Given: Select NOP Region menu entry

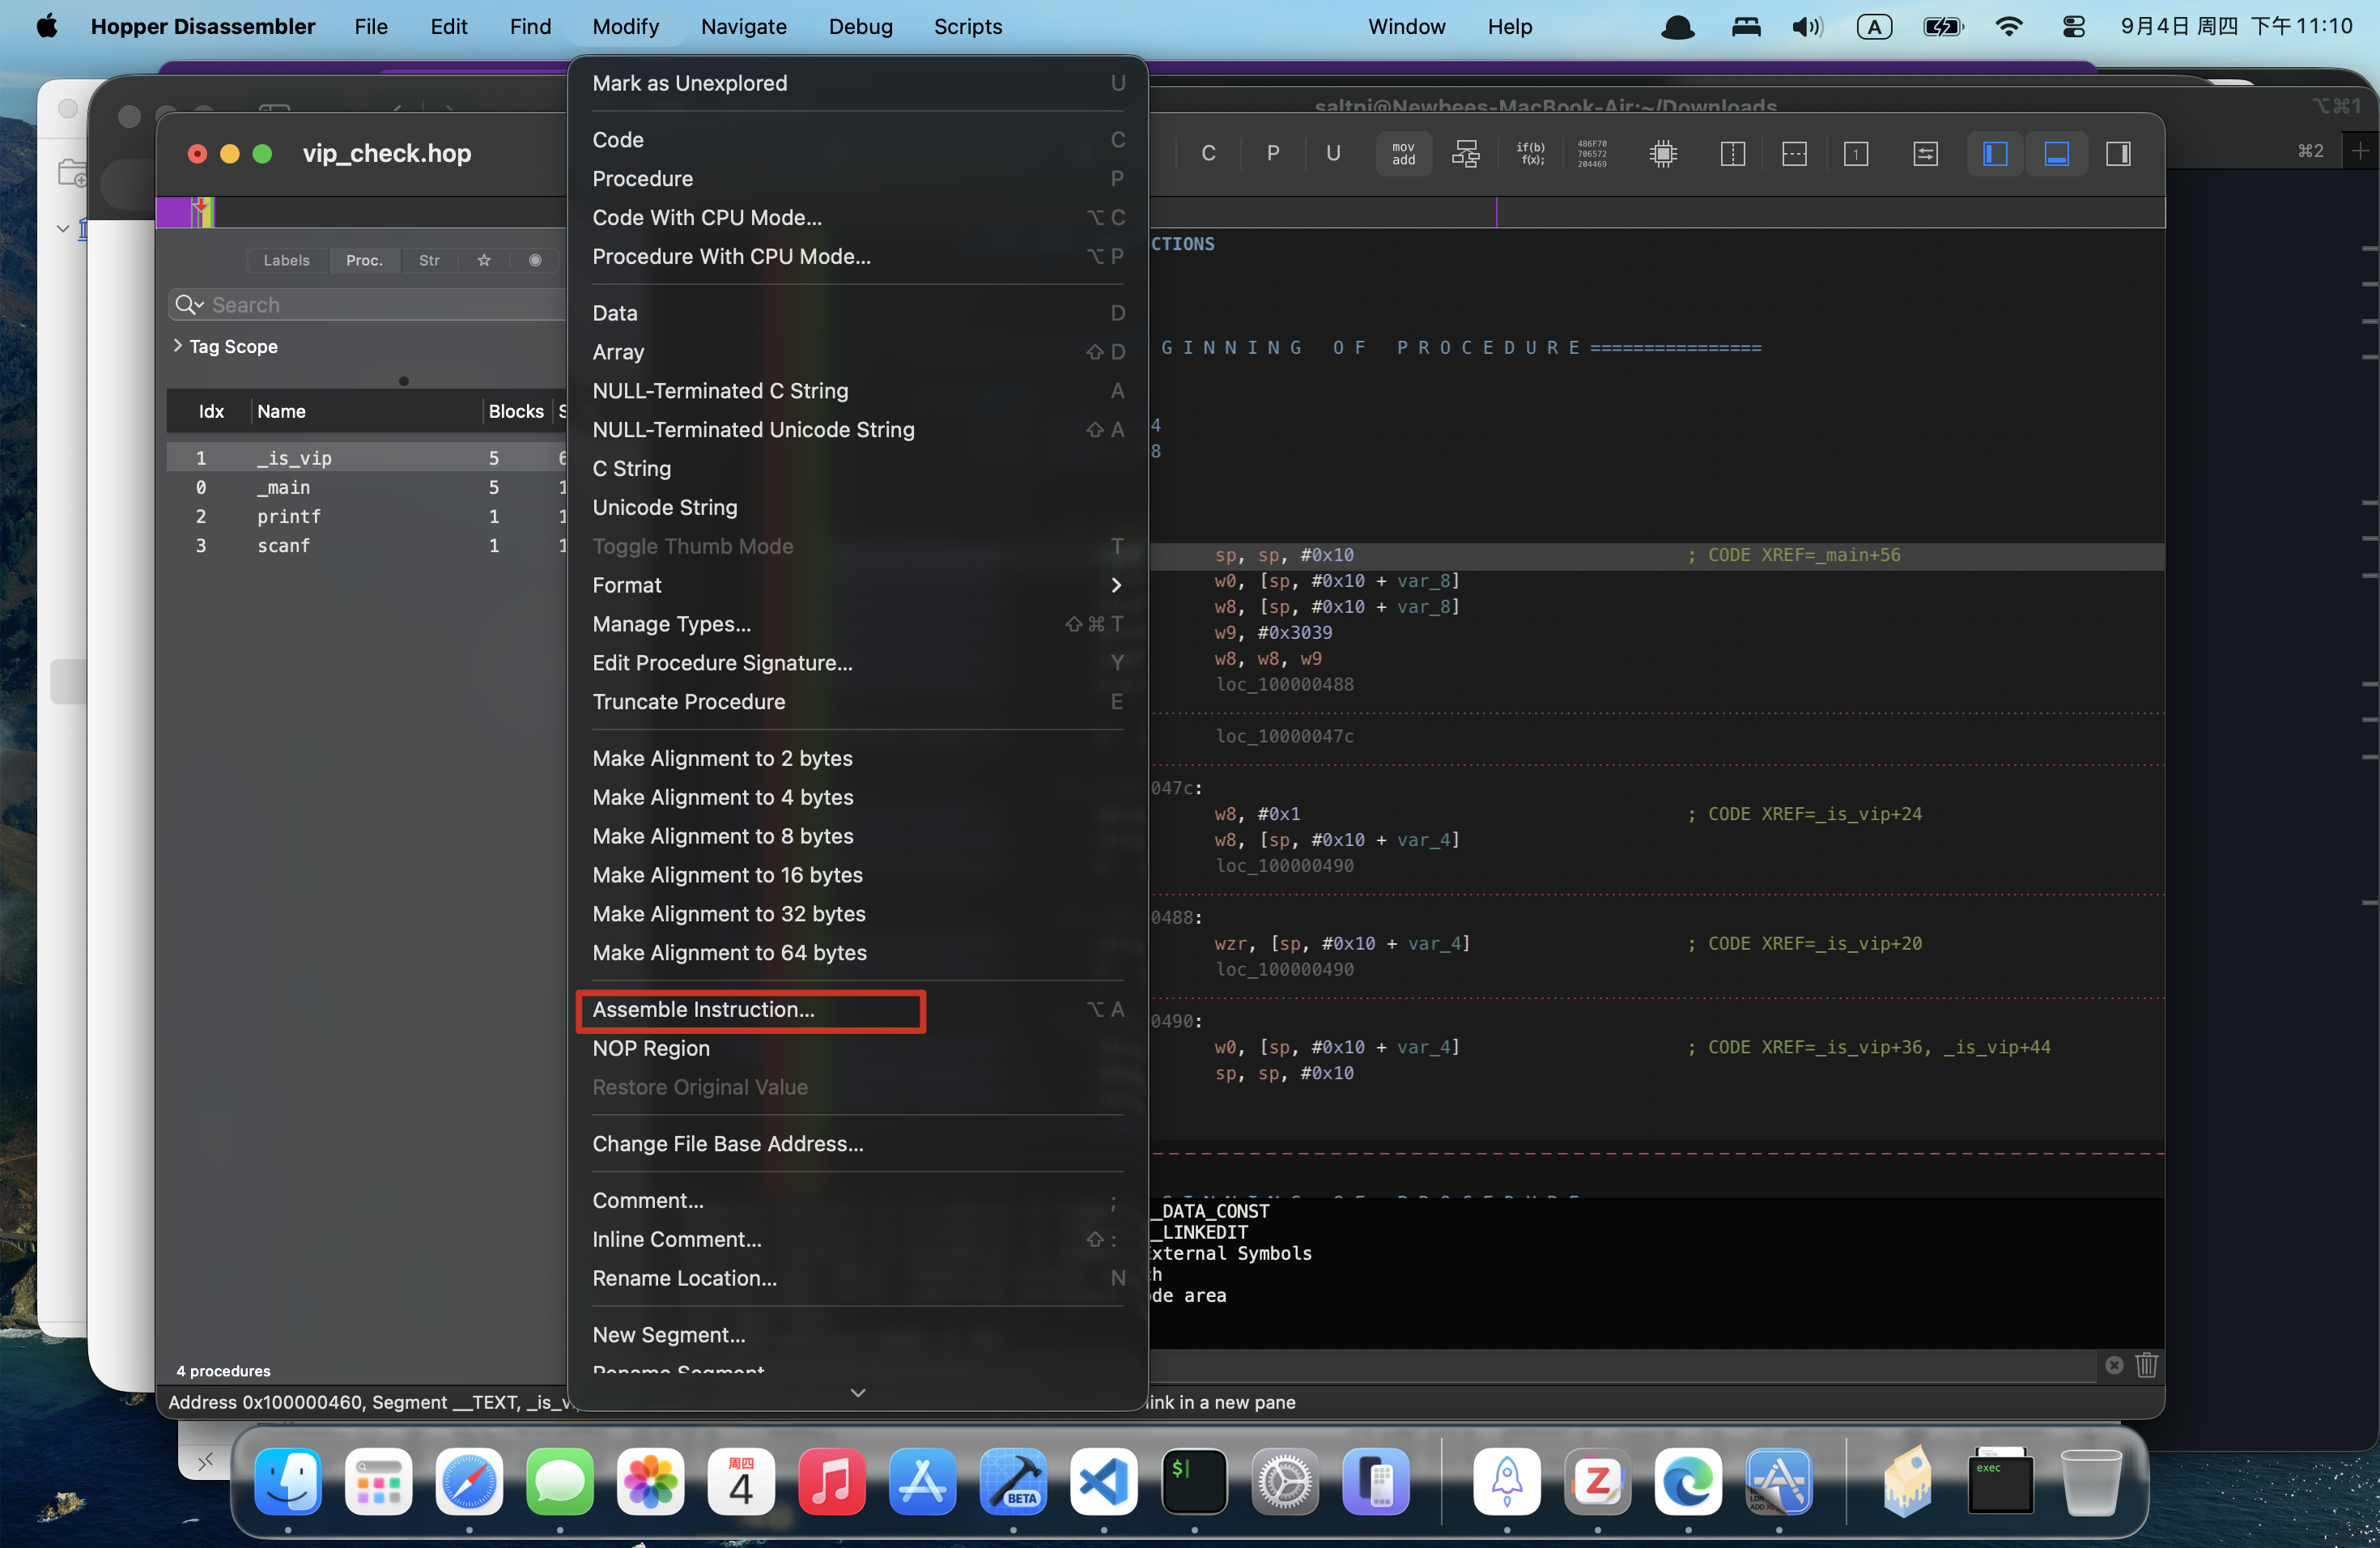Looking at the screenshot, I should (x=651, y=1048).
